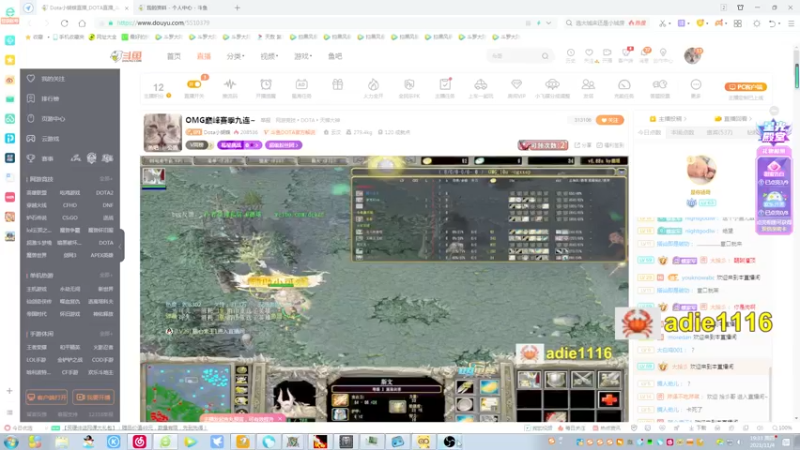Viewport: 800px width, 450px height.
Task: Click the orange PC客户端 button
Action: 745,87
